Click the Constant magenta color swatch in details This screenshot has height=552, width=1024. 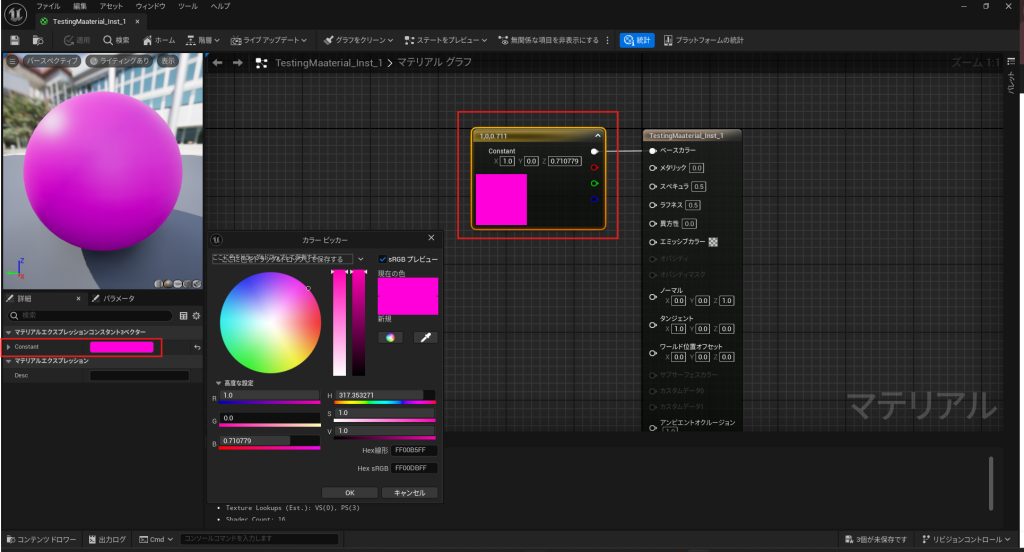click(122, 347)
